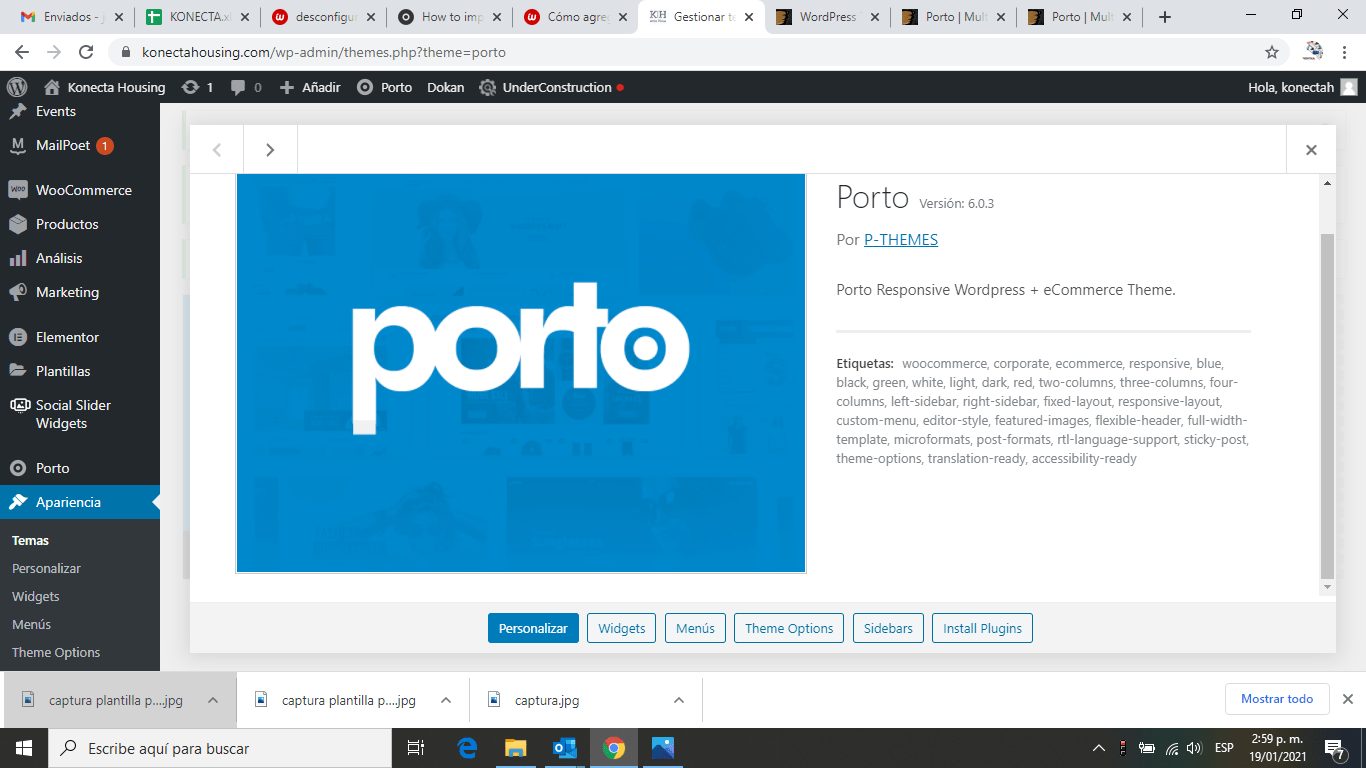Open Outlook from the taskbar
The width and height of the screenshot is (1366, 768).
(564, 748)
